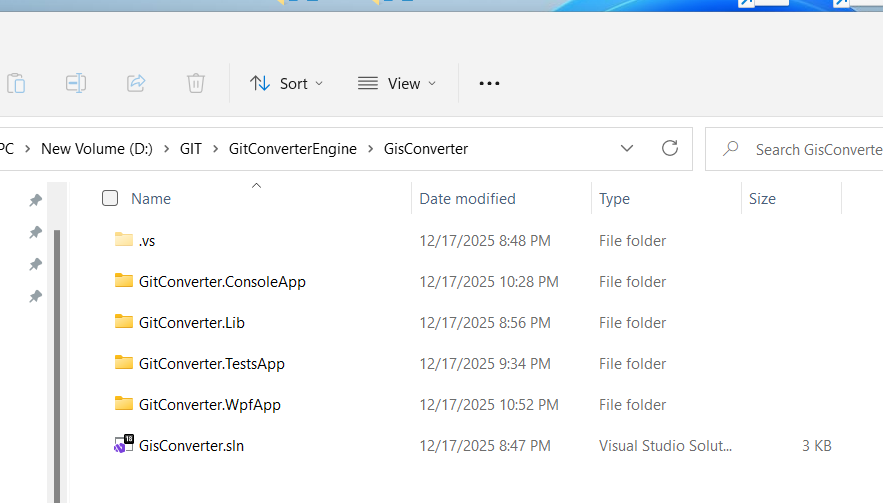This screenshot has height=503, width=883.
Task: Click the navigation pane scrollbar
Action: 57,366
